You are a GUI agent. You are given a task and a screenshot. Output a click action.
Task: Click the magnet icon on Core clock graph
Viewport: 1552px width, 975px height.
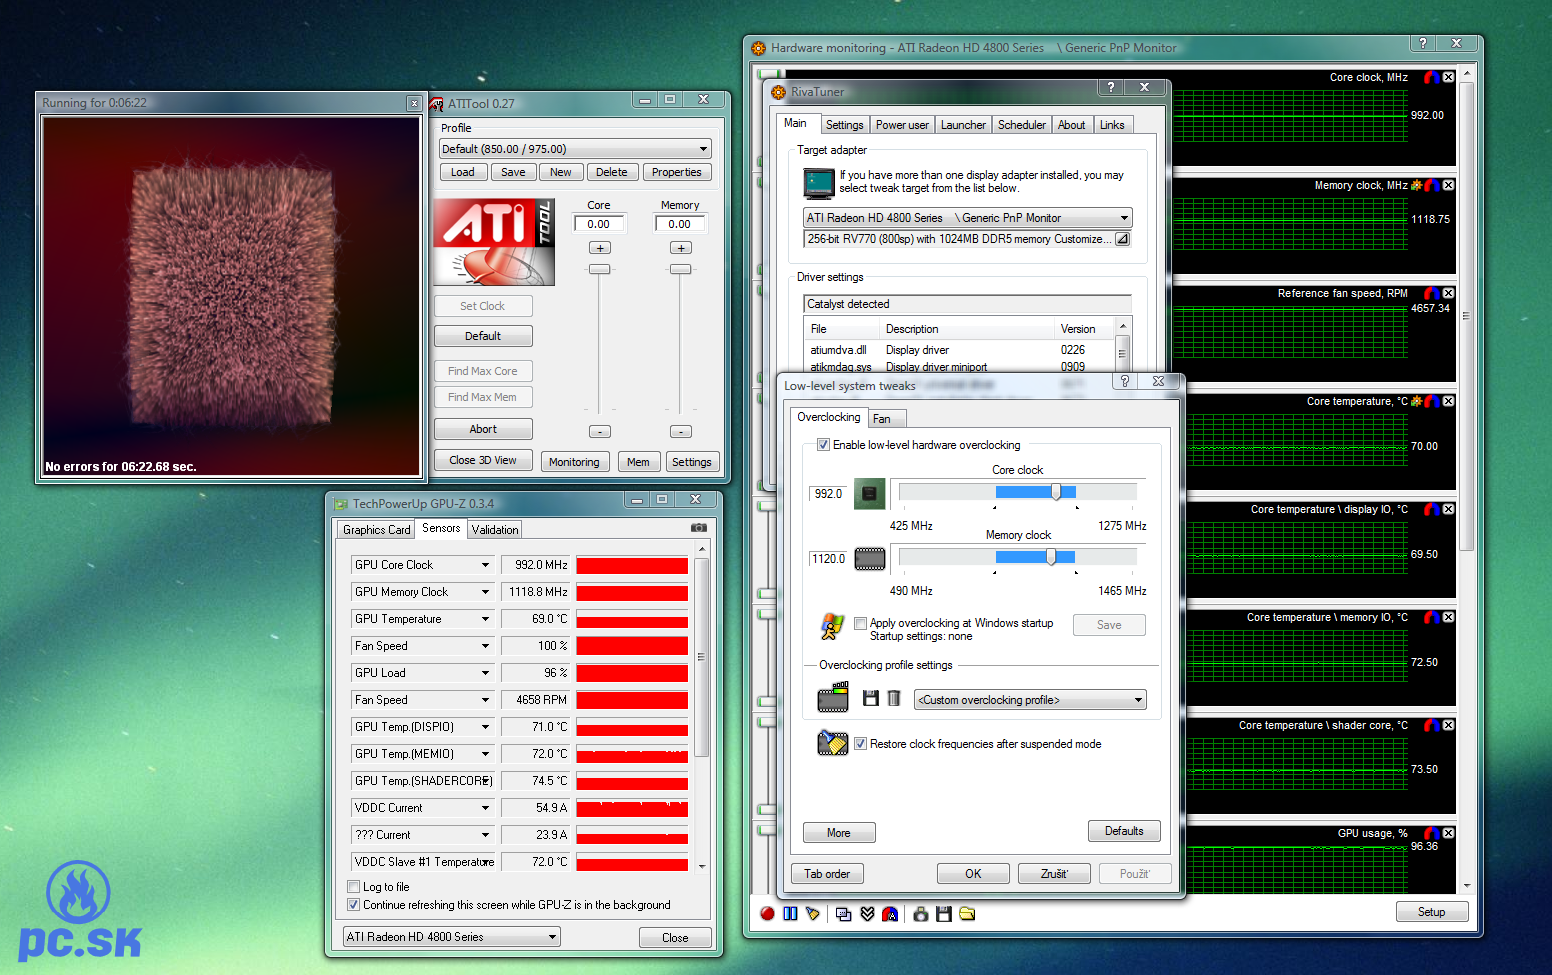1432,77
